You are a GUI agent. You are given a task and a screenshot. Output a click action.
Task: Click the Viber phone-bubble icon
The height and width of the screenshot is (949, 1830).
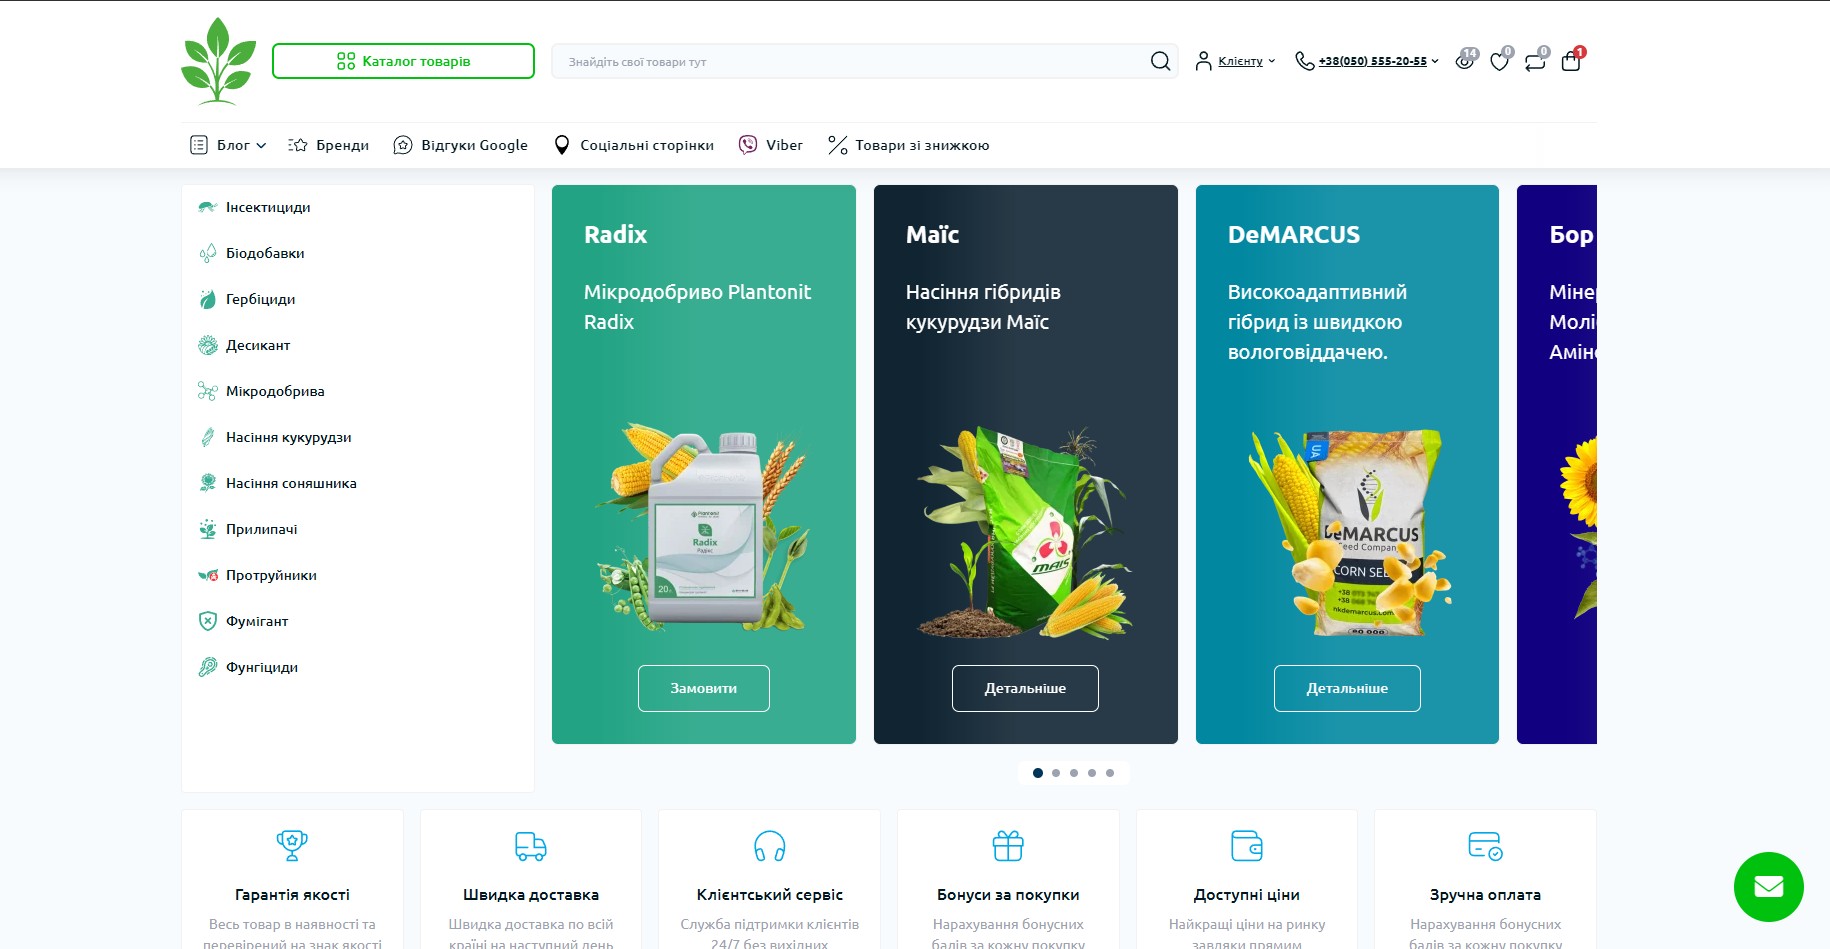(x=748, y=145)
